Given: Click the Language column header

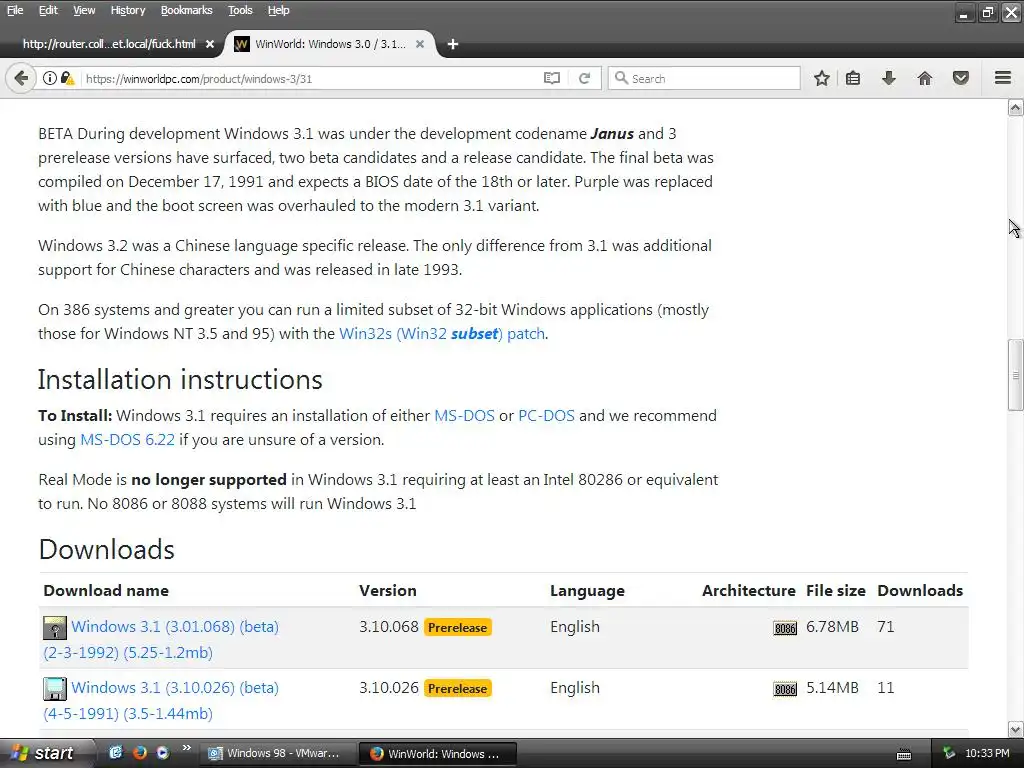Looking at the screenshot, I should [587, 591].
